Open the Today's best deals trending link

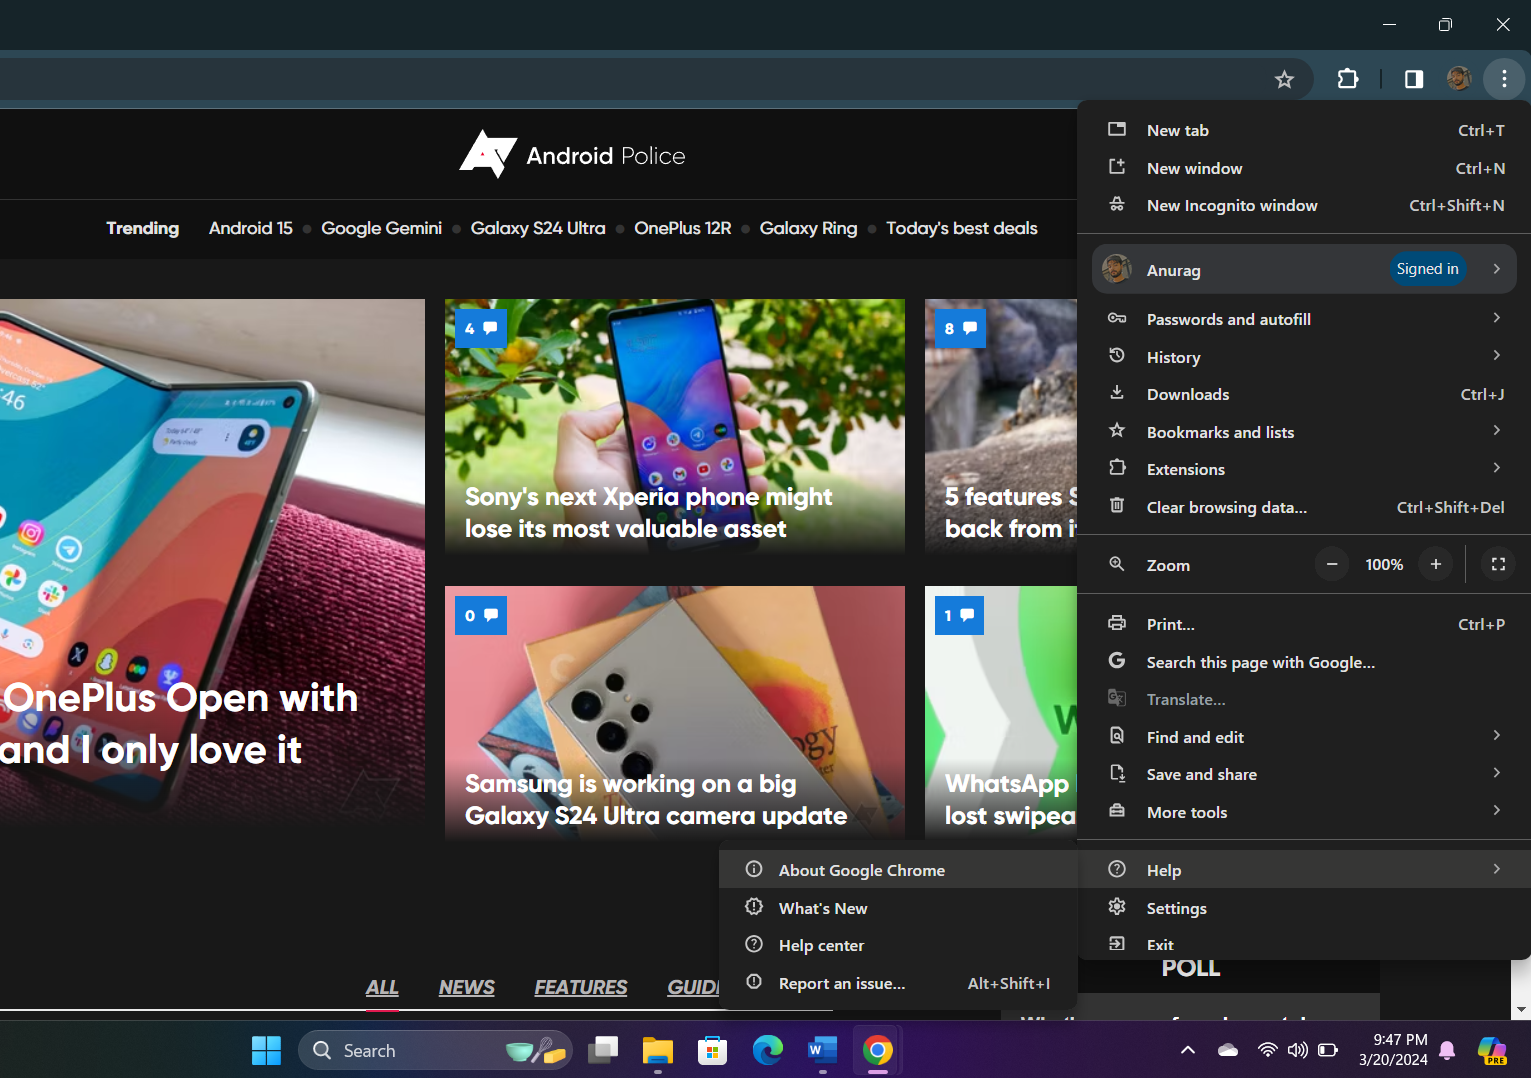click(961, 228)
